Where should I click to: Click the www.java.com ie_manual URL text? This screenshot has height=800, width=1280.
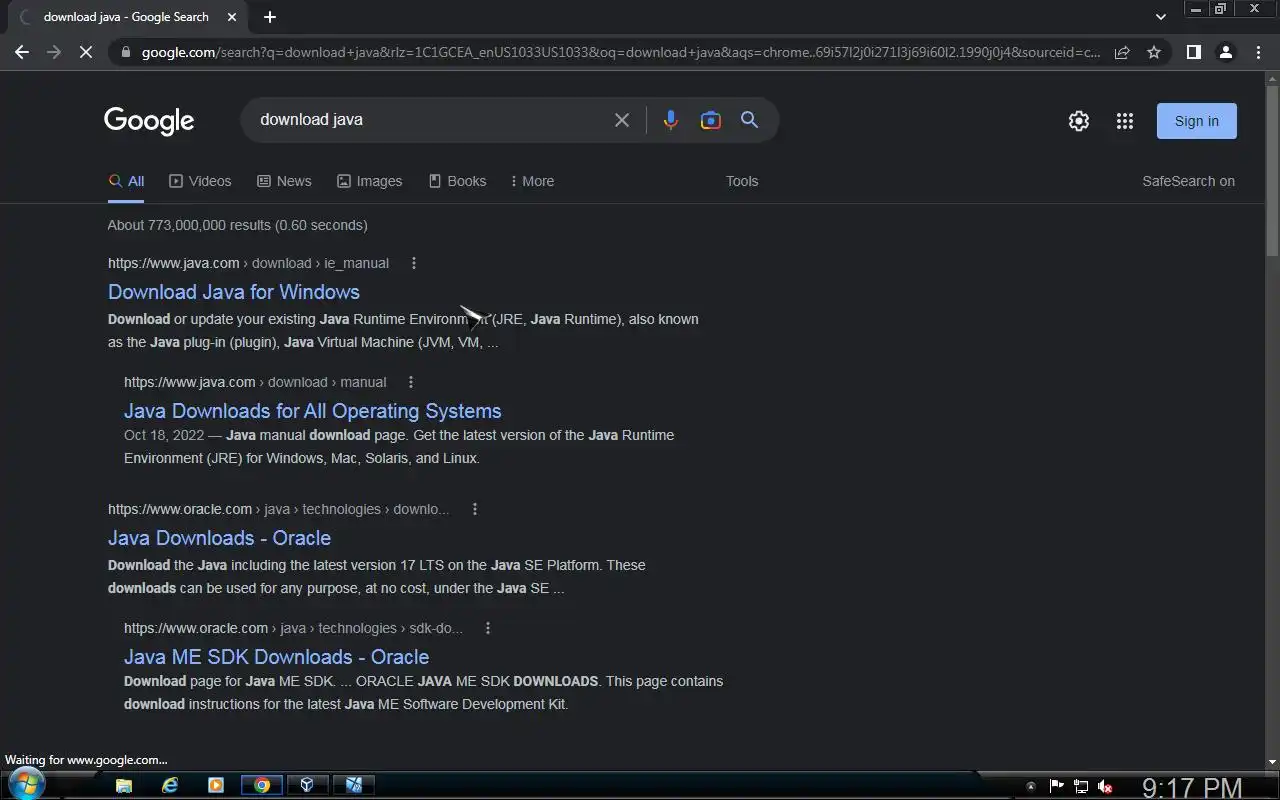click(248, 263)
